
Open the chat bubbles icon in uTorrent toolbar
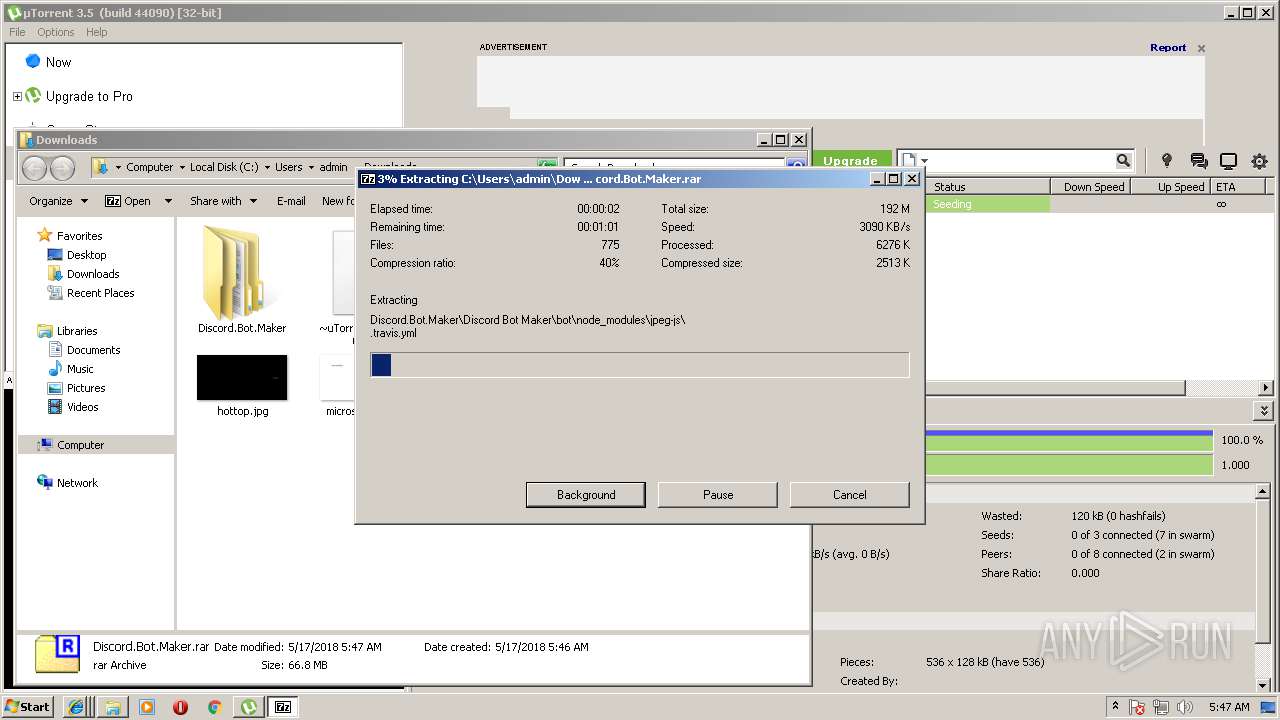pos(1198,161)
